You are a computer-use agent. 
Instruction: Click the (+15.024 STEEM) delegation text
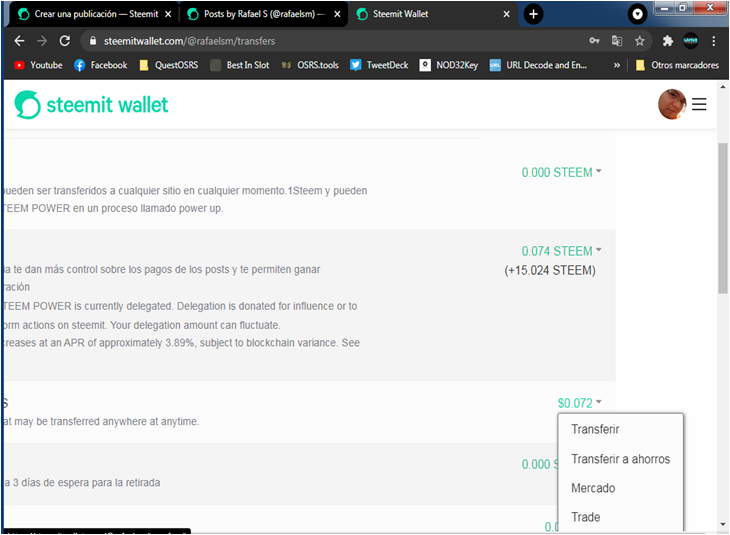[550, 271]
